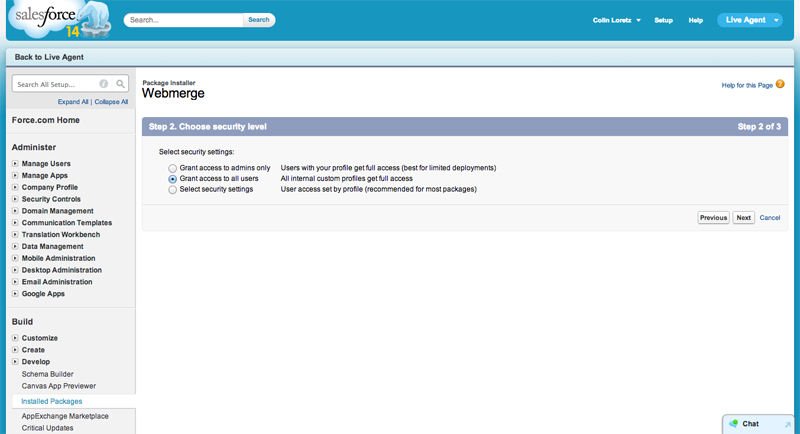Click Develop label in Build

click(x=36, y=362)
